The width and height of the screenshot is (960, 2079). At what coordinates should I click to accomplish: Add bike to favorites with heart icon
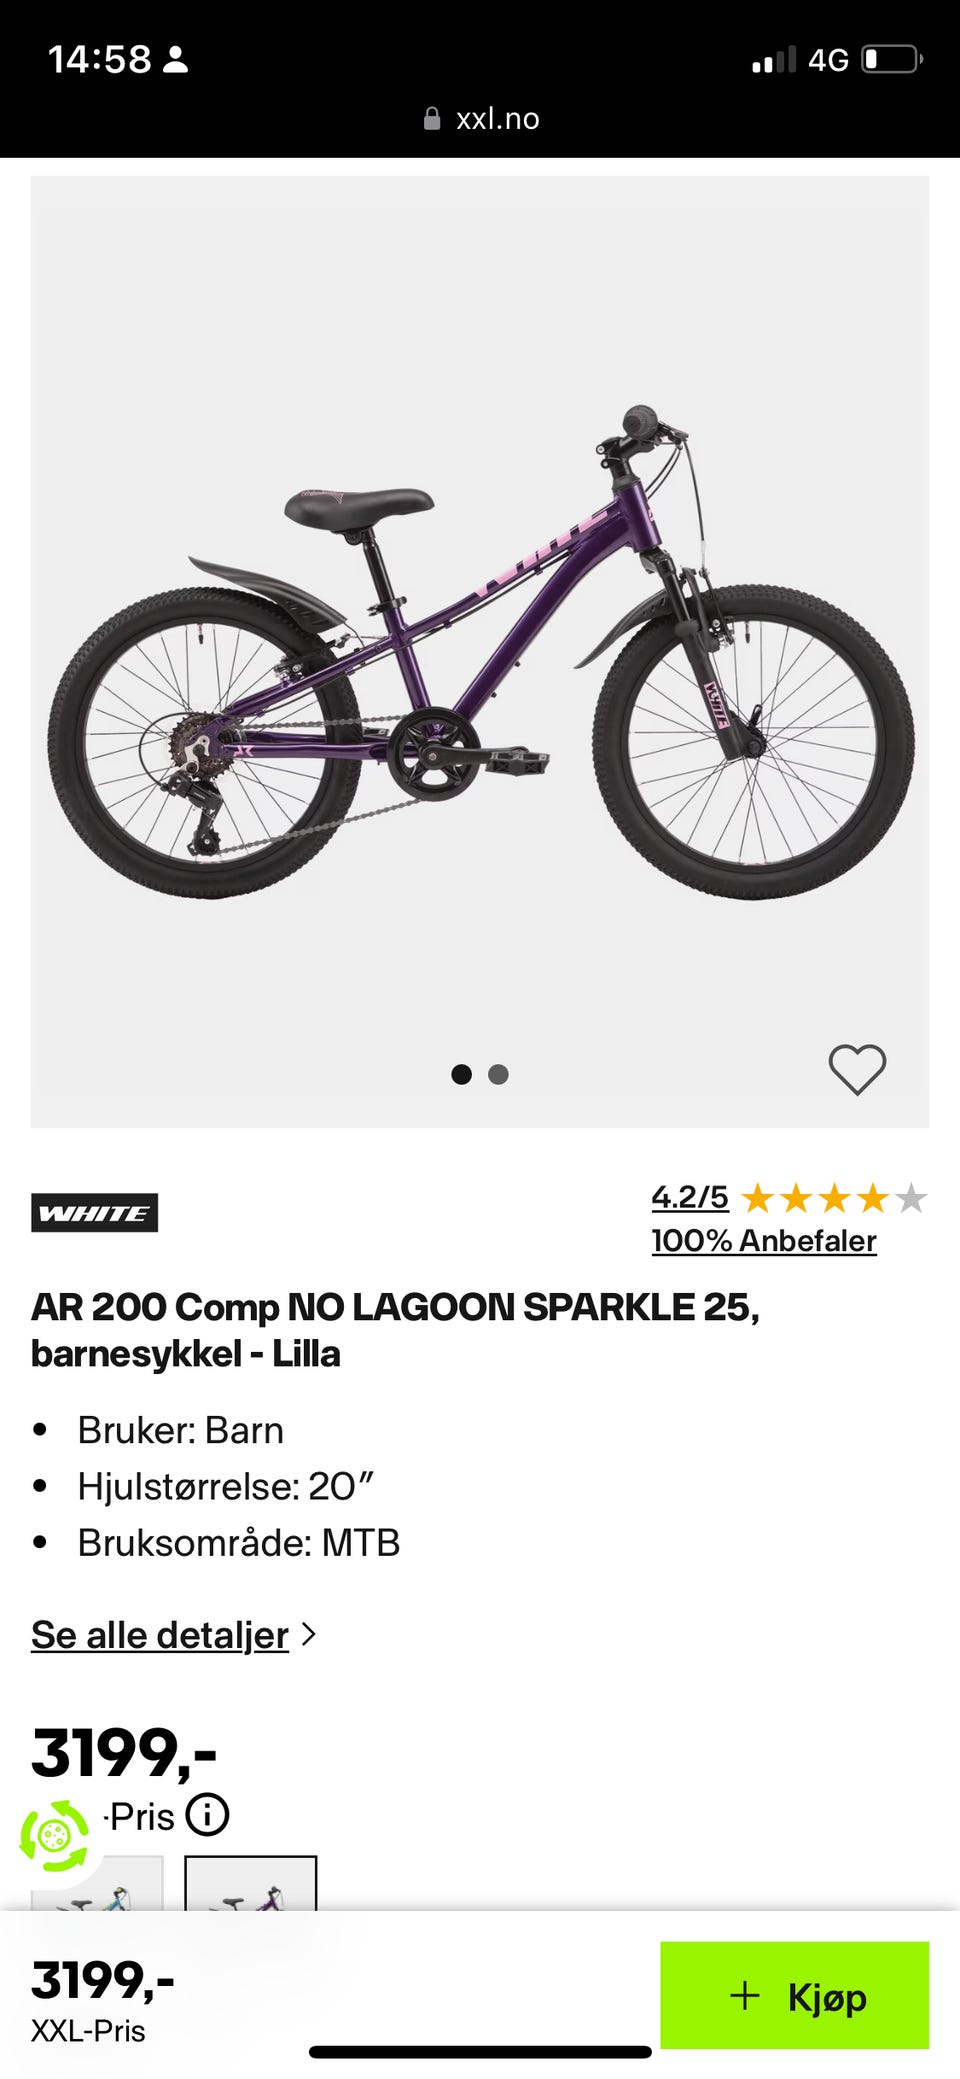pyautogui.click(x=857, y=1069)
